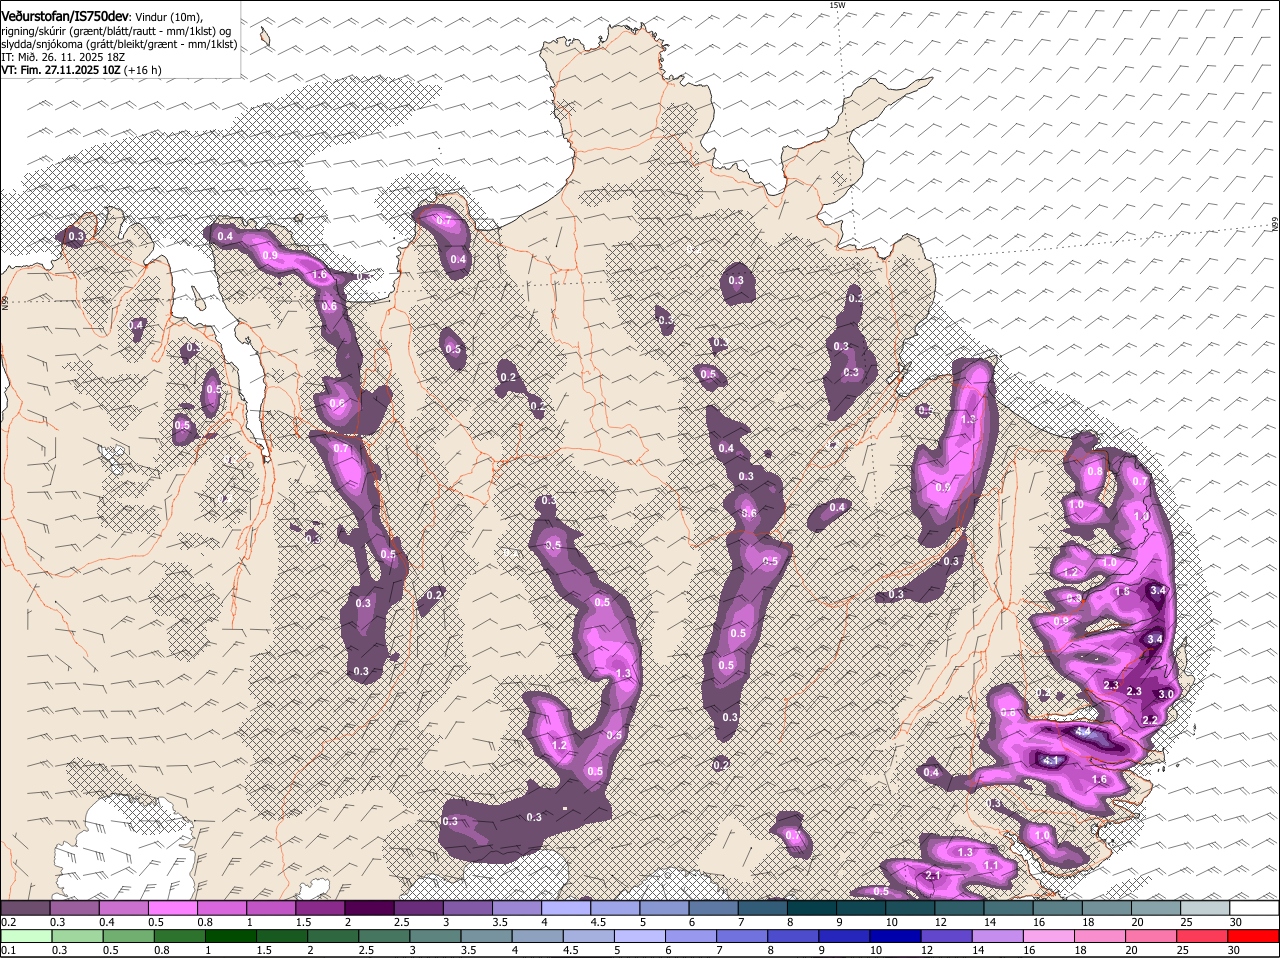The height and width of the screenshot is (958, 1280).
Task: Click the pale grey 25 swatch in upper scale
Action: [x=1205, y=908]
